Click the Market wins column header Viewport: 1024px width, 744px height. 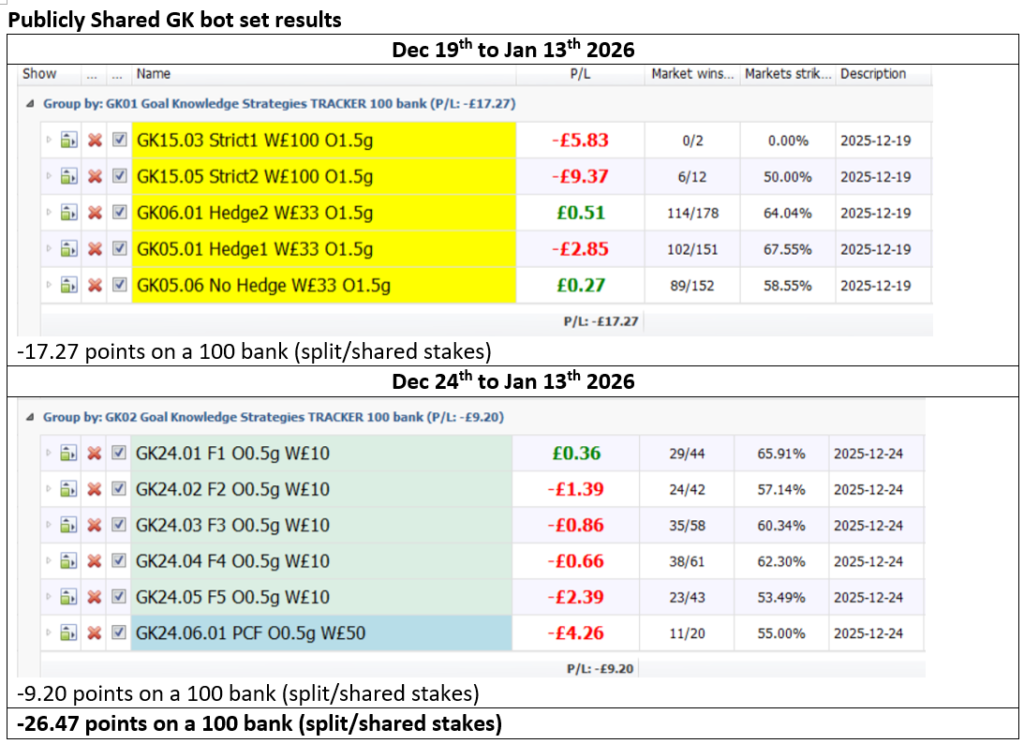[691, 74]
